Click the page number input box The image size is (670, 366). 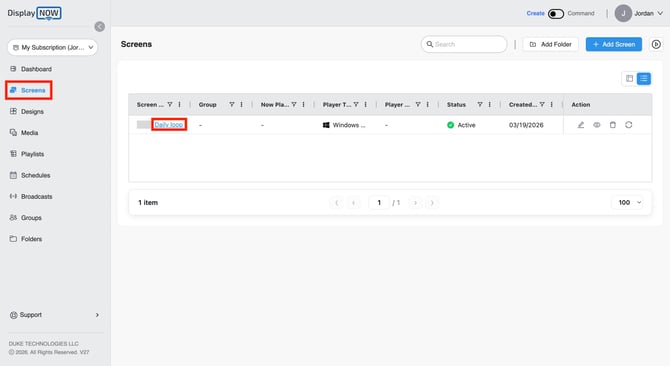[379, 203]
